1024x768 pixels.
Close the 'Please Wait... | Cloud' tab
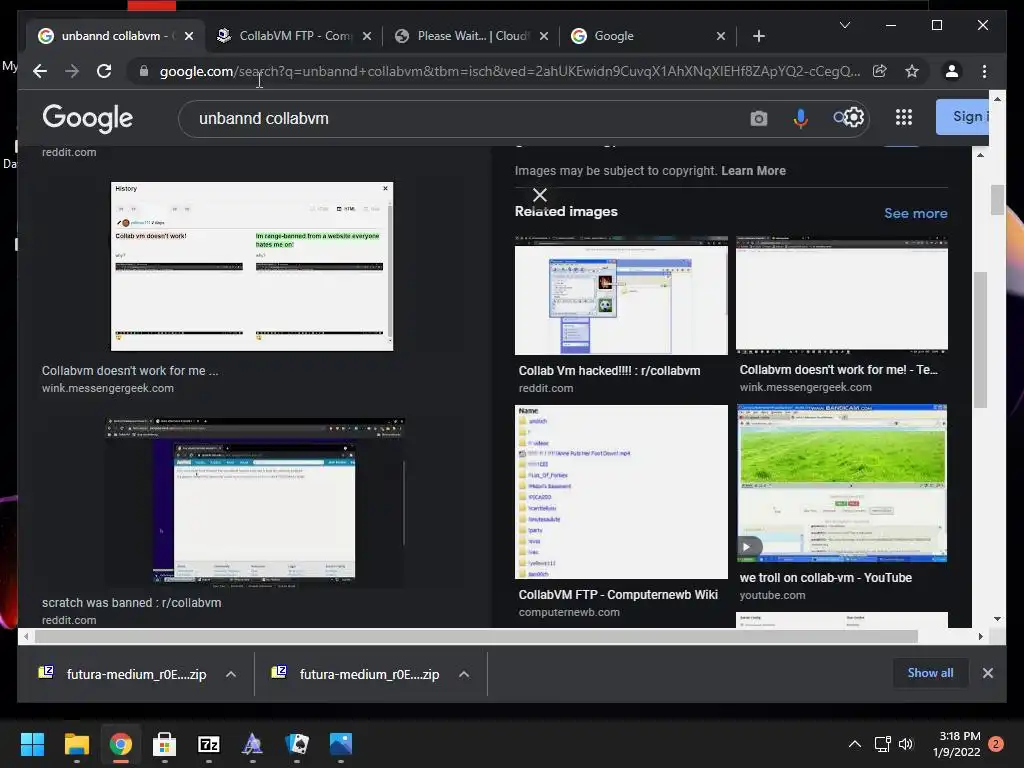[544, 36]
